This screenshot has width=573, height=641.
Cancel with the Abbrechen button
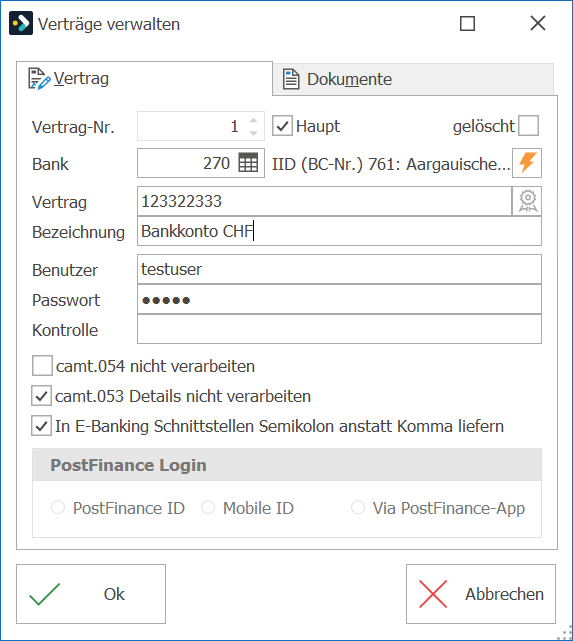(481, 594)
